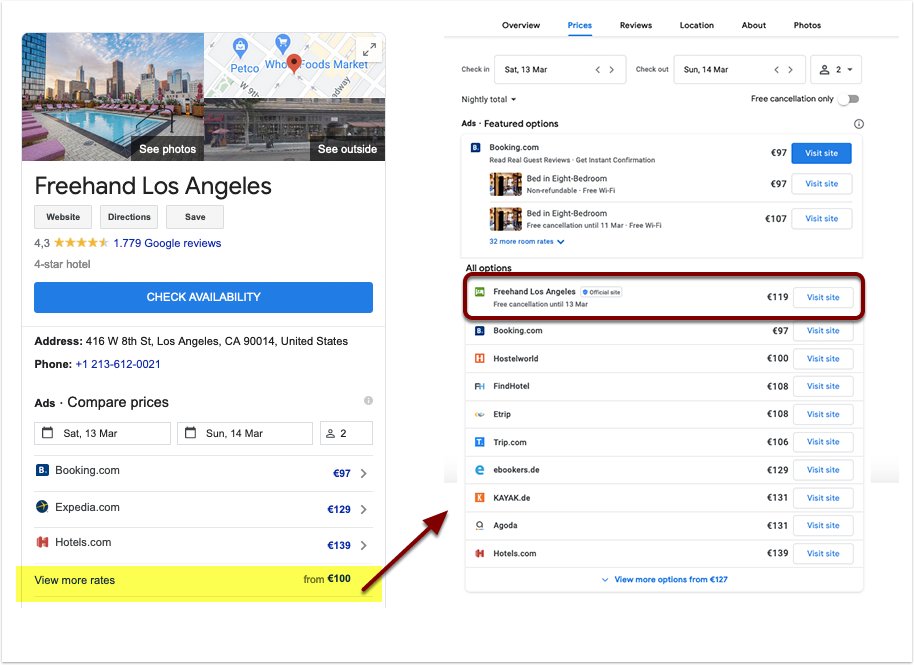Click the calendar icon beside Sat, 13 Mar
The width and height of the screenshot is (914, 665).
(48, 432)
